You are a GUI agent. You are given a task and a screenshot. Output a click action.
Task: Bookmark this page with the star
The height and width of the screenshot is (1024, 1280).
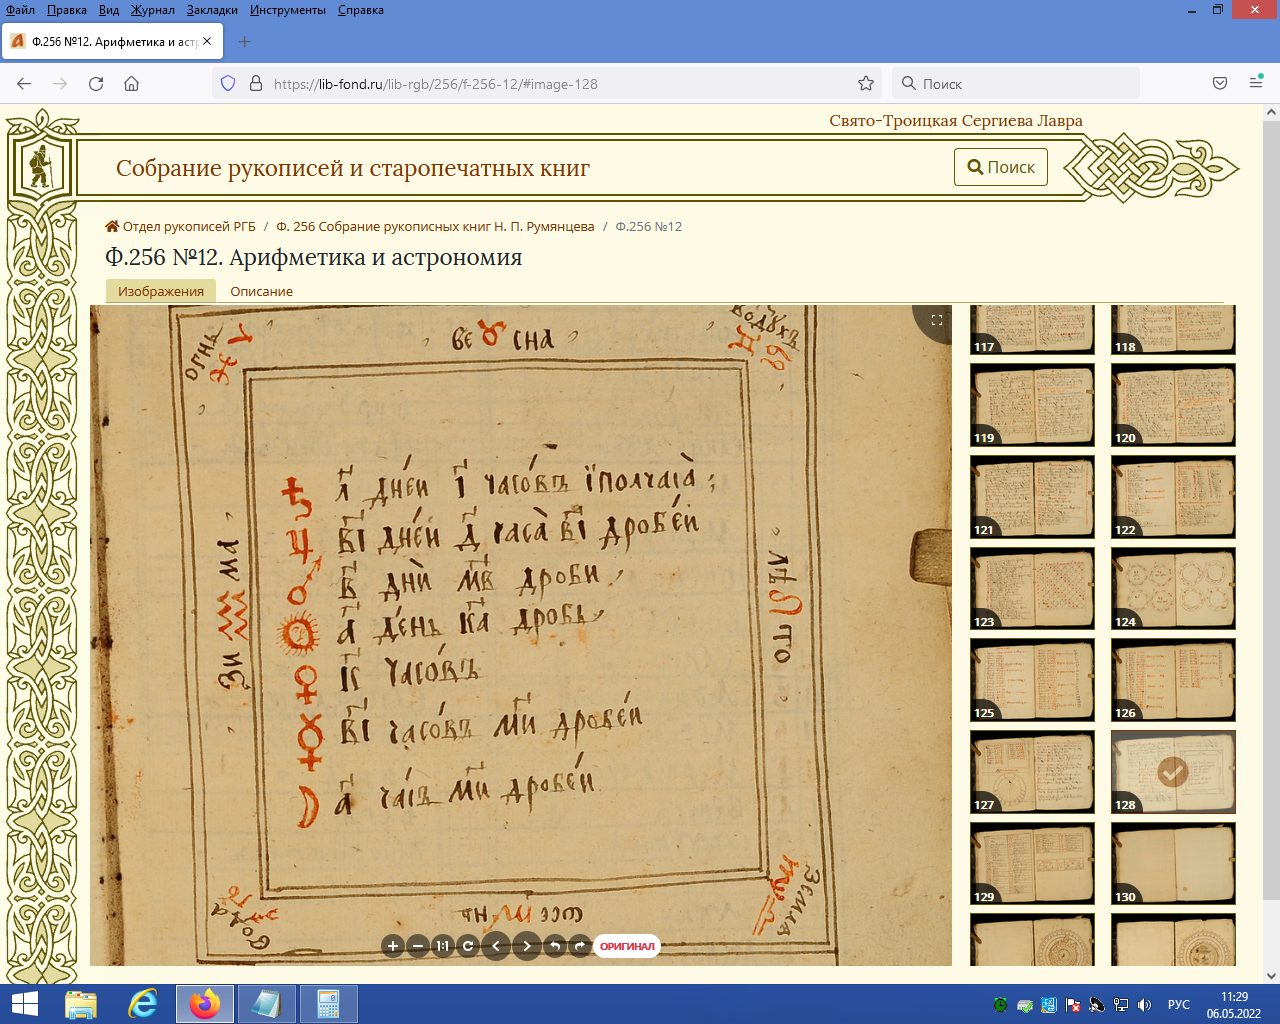[x=866, y=84]
